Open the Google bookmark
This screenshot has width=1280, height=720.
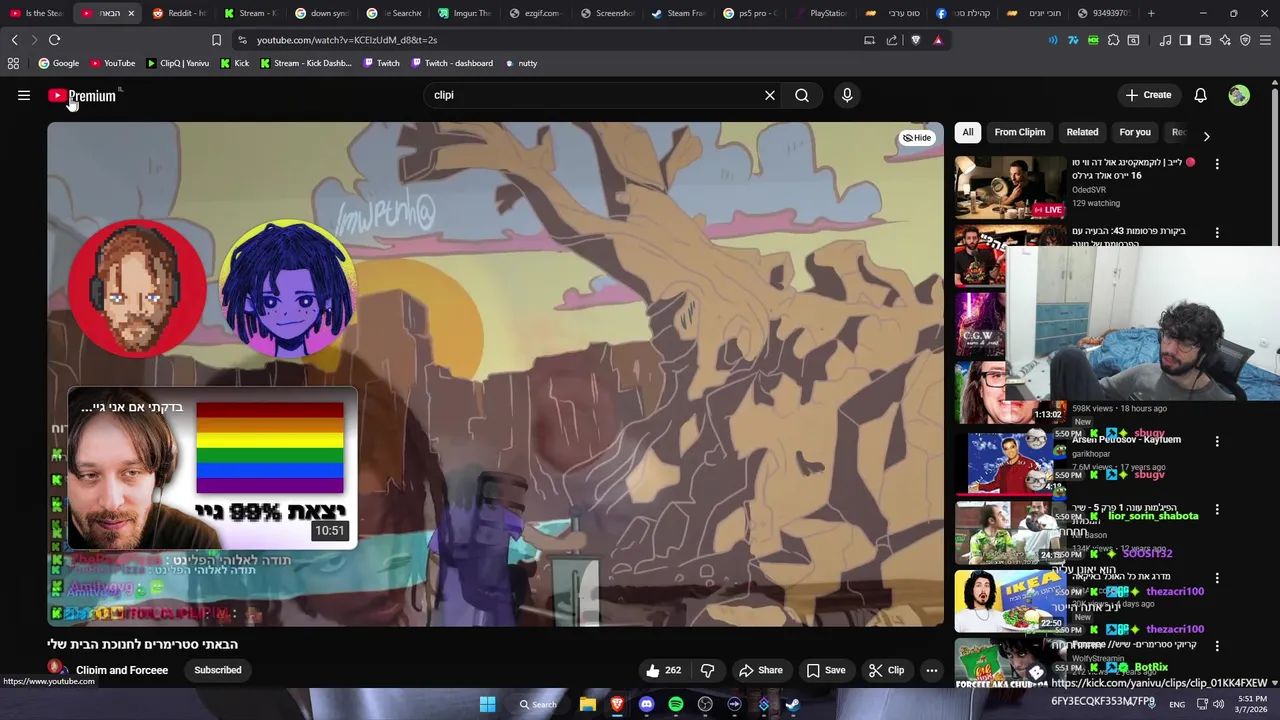pyautogui.click(x=58, y=63)
